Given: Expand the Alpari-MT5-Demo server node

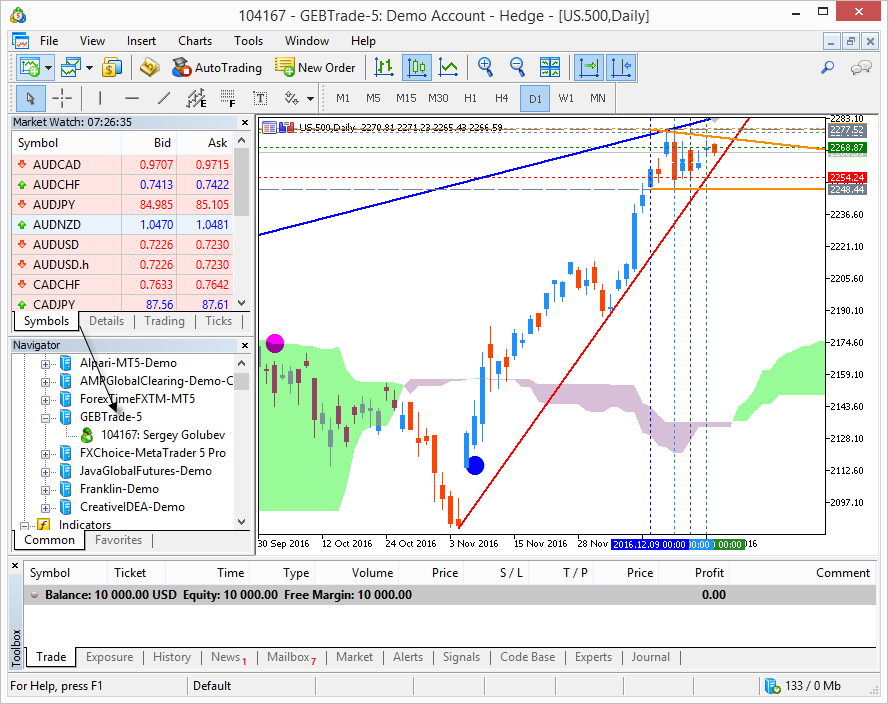Looking at the screenshot, I should tap(45, 364).
